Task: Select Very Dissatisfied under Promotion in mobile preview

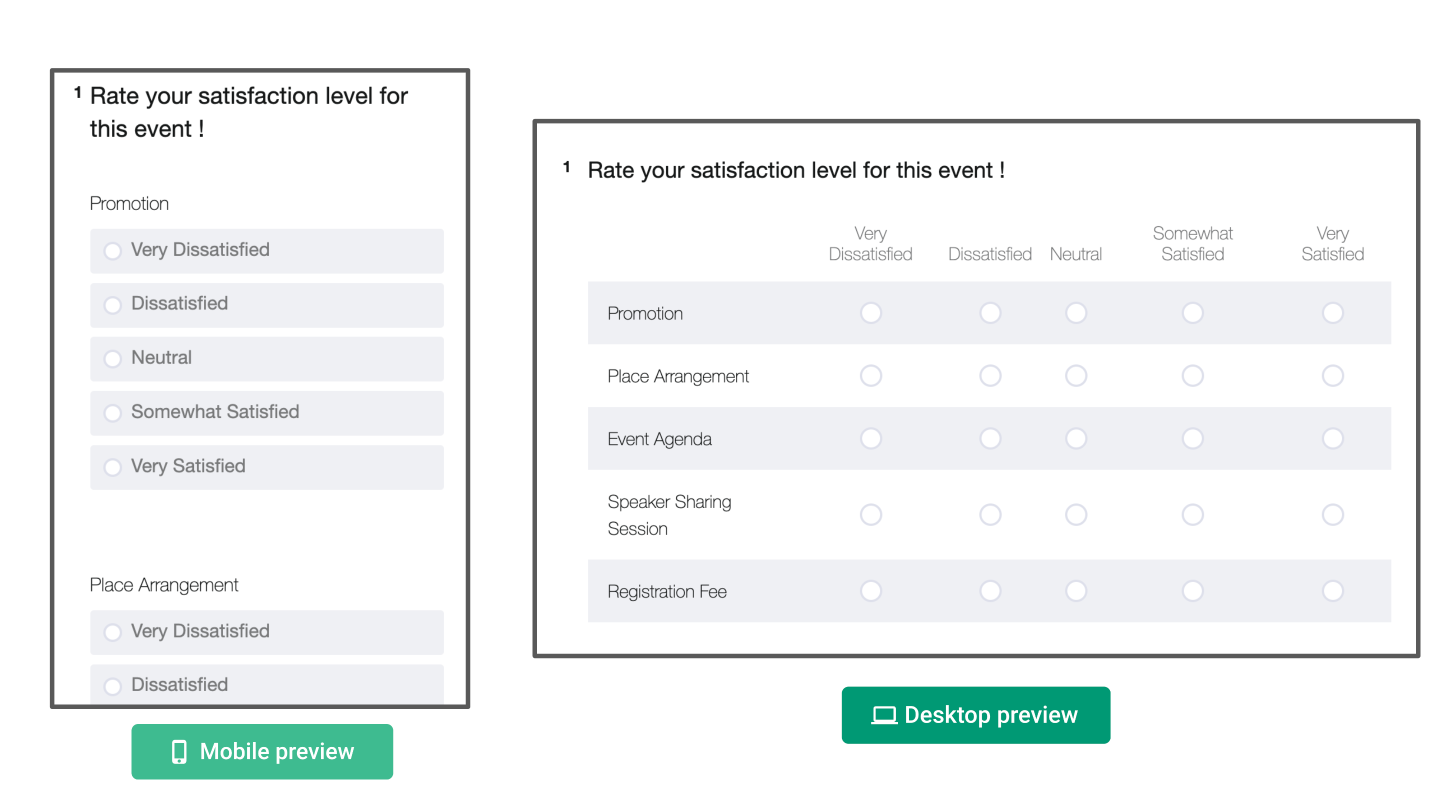Action: [x=112, y=251]
